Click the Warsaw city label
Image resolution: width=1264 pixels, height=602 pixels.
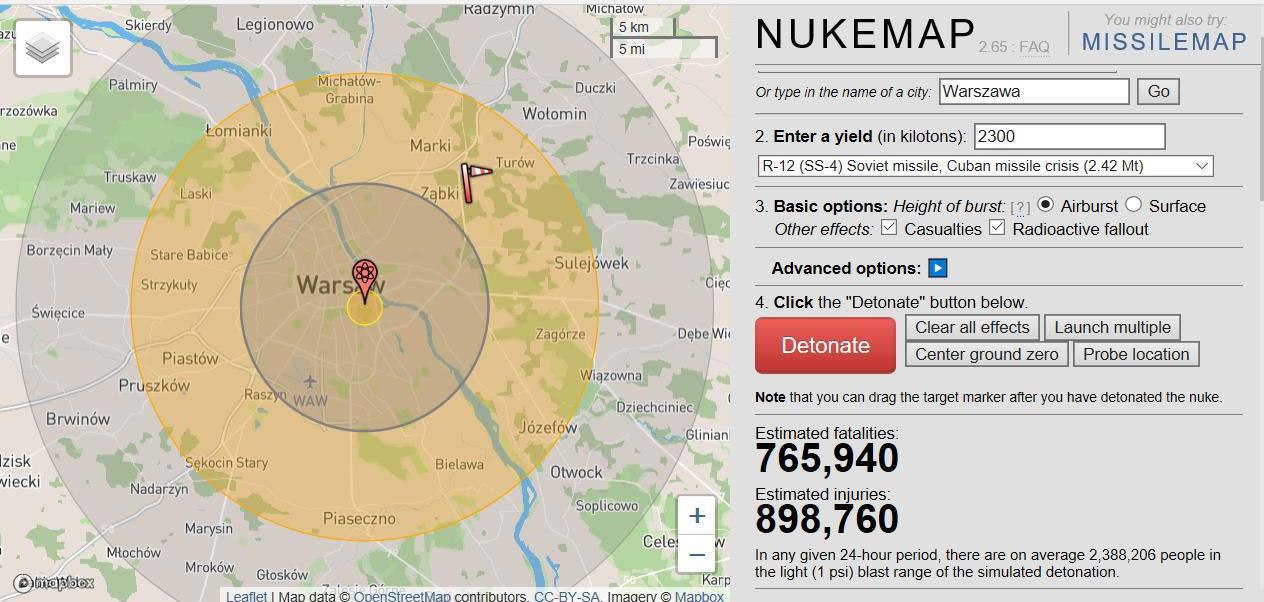tap(340, 285)
